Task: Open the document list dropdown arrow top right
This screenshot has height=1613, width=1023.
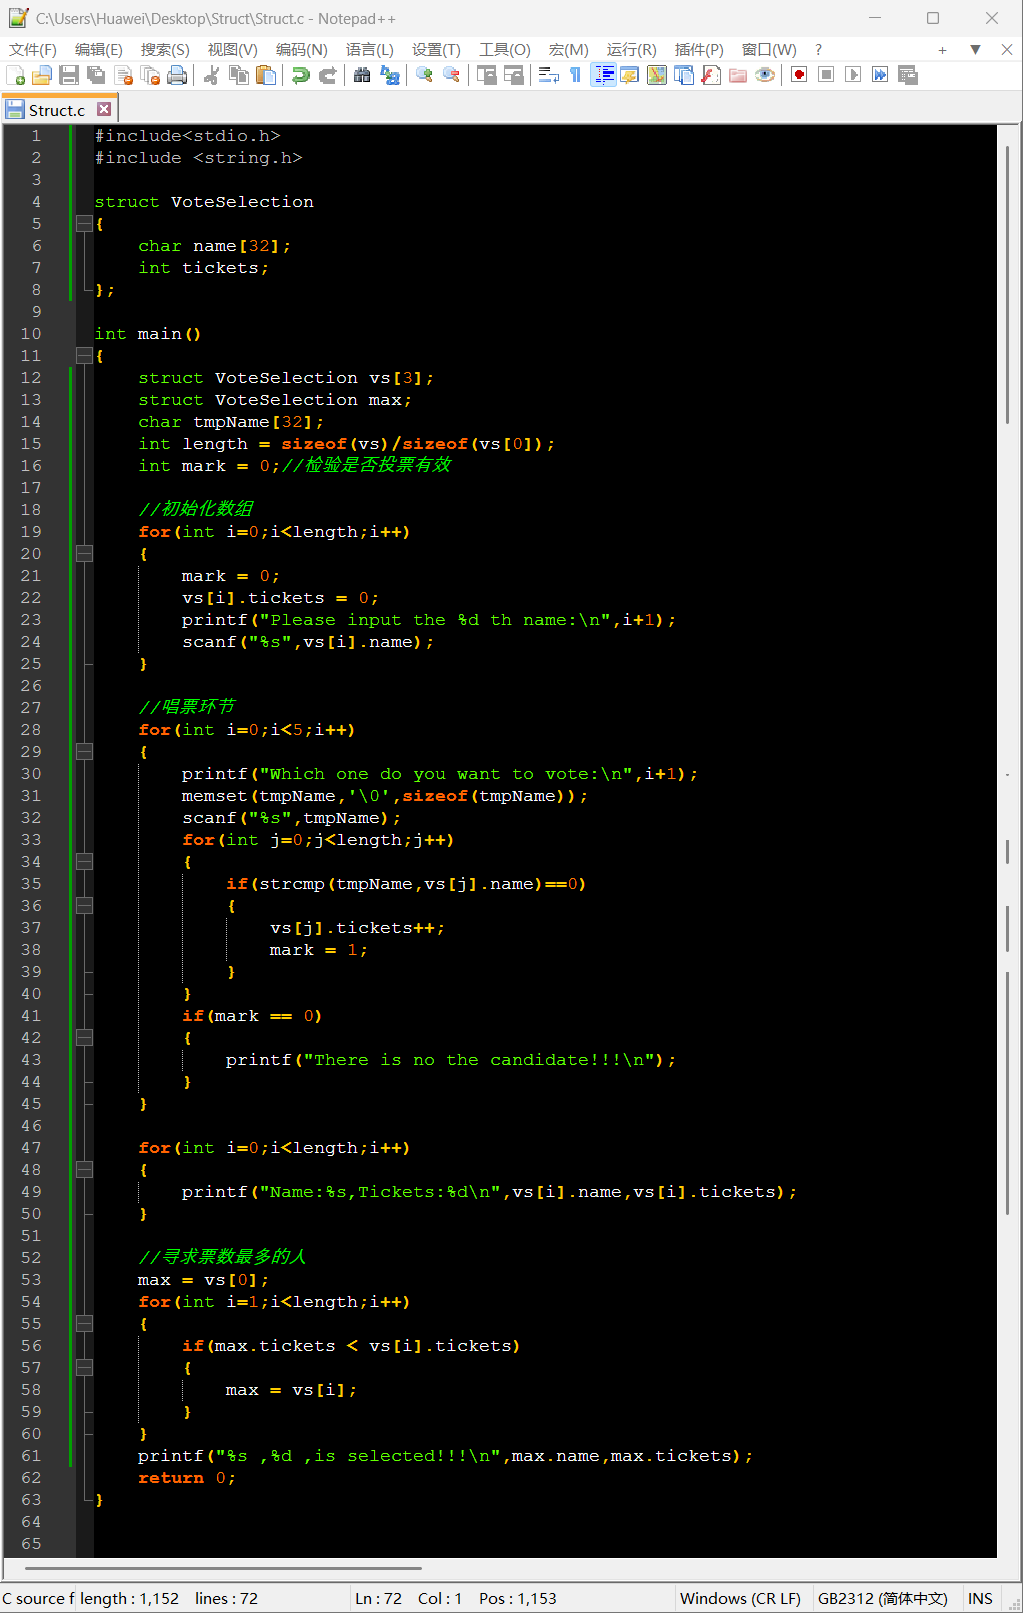Action: pyautogui.click(x=975, y=49)
